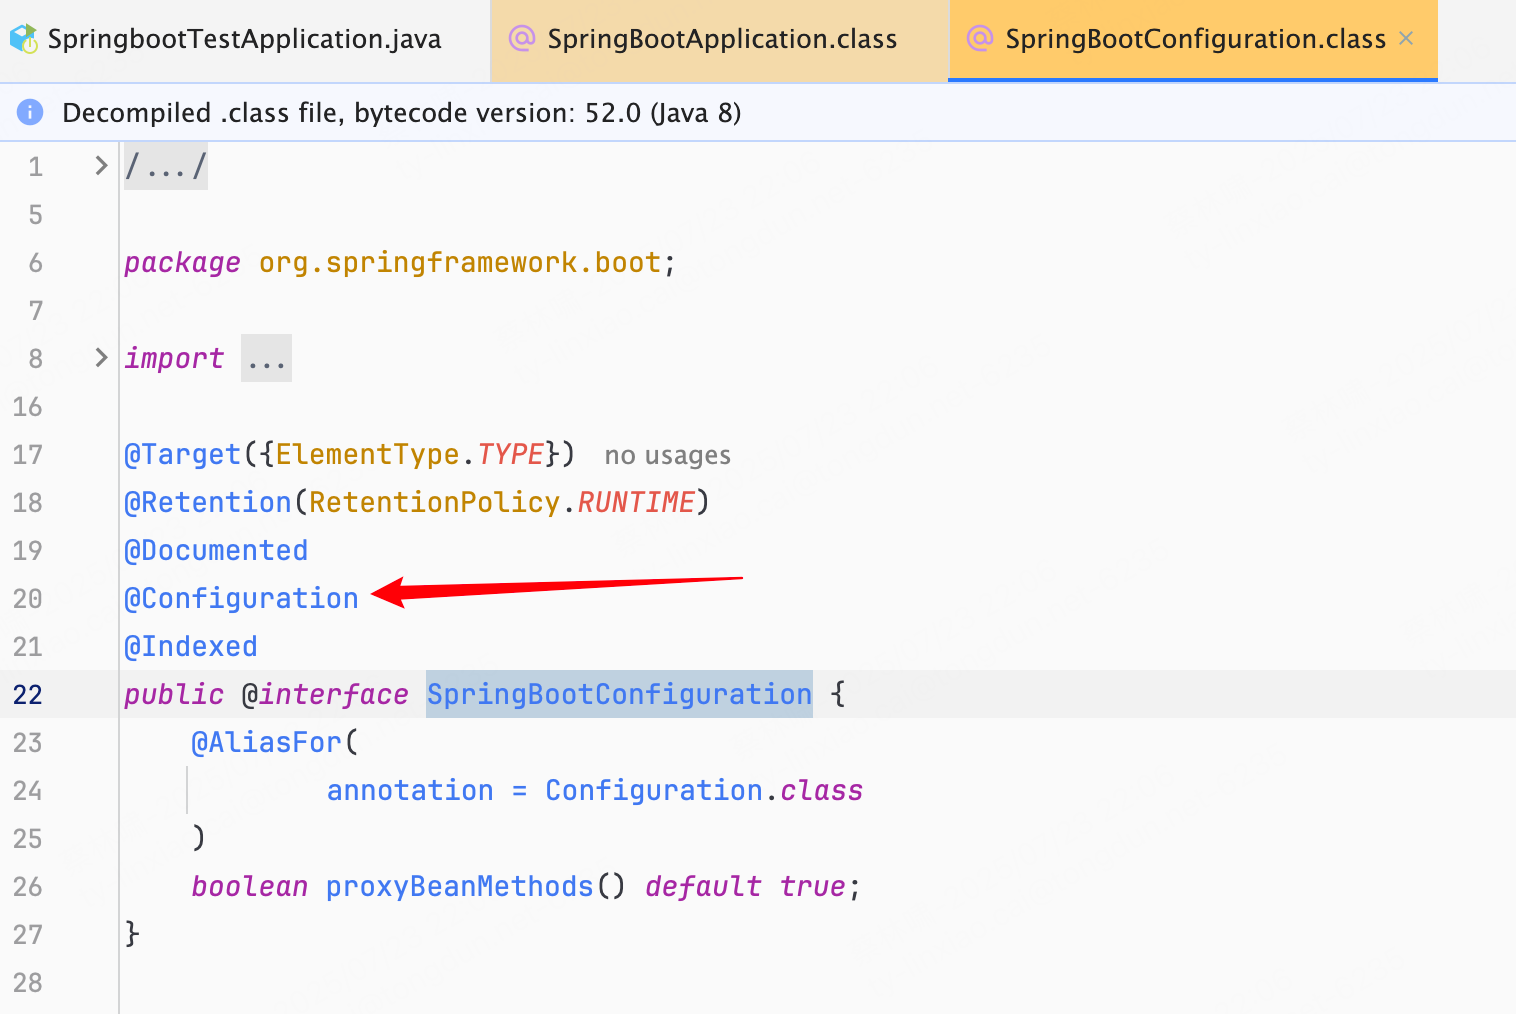Image resolution: width=1516 pixels, height=1014 pixels.
Task: Click the 'default' keyword on line 26
Action: 703,886
